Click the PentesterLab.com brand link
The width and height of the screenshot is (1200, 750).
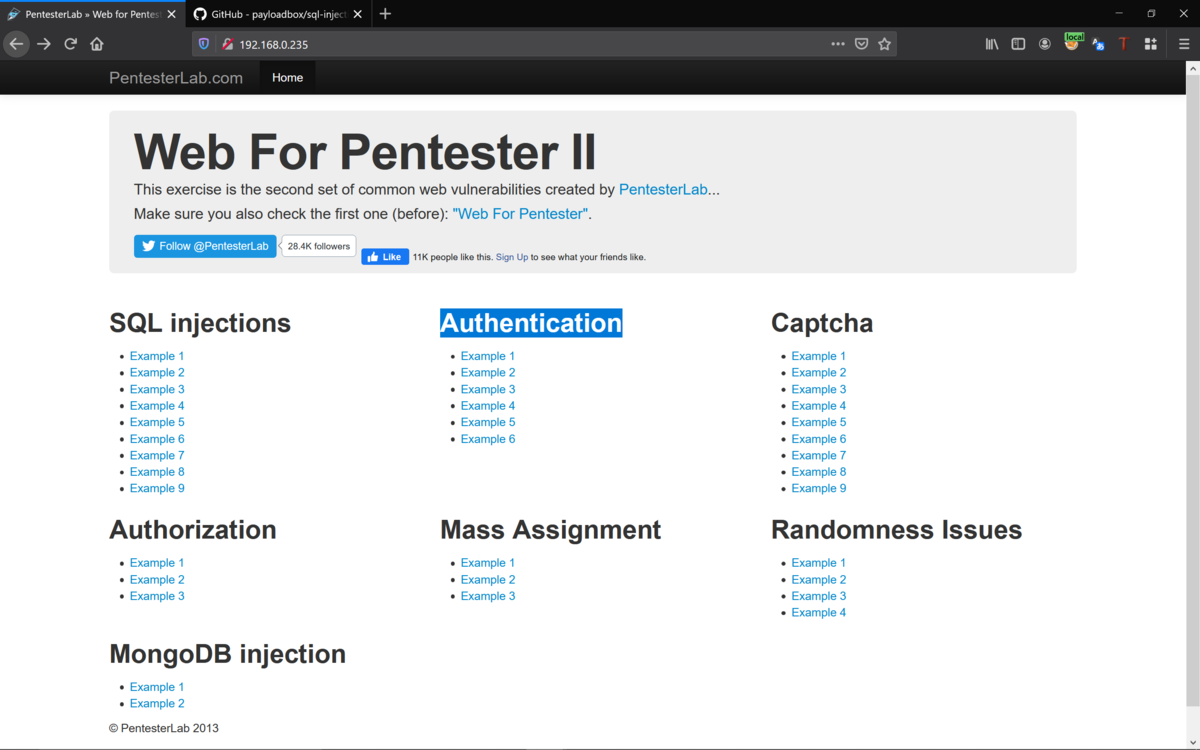click(x=176, y=78)
